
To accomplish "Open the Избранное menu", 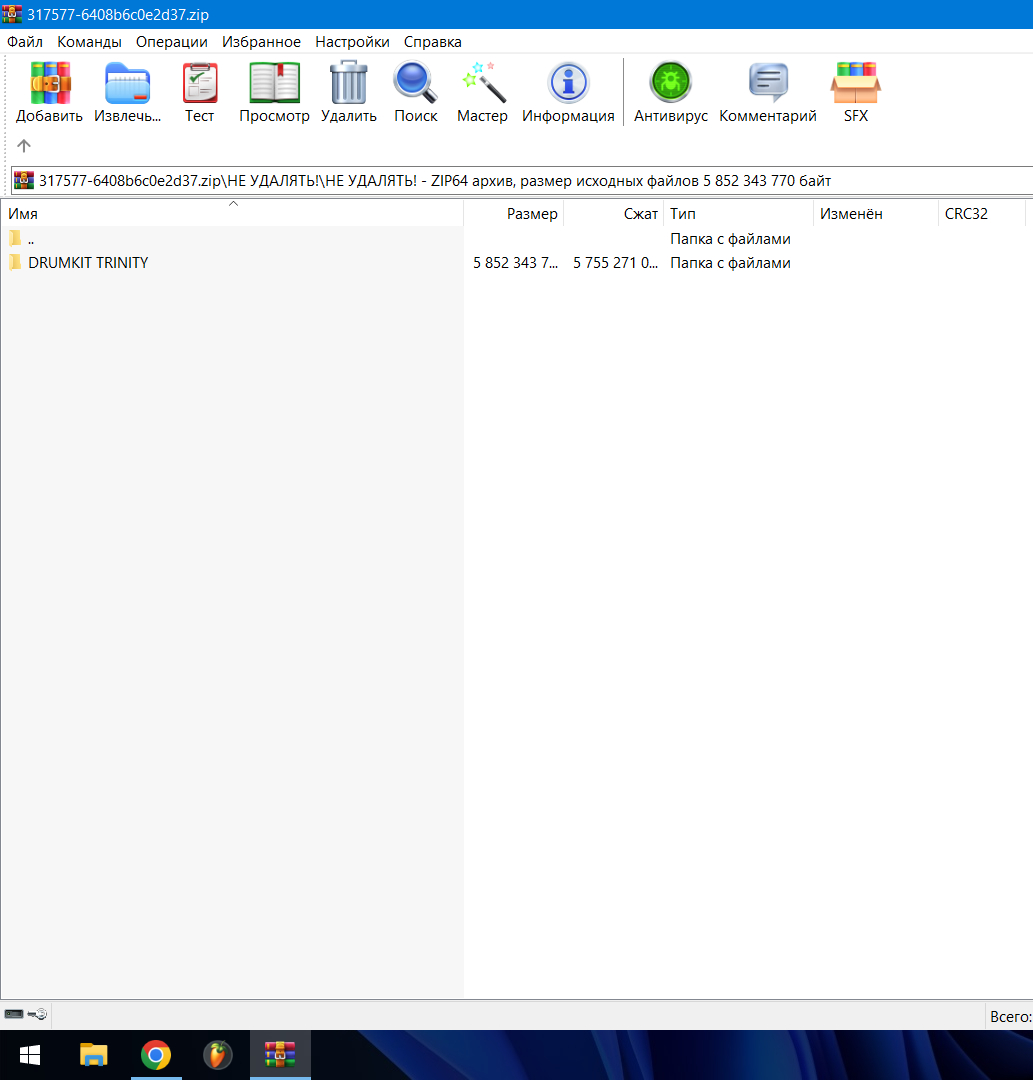I will (261, 42).
